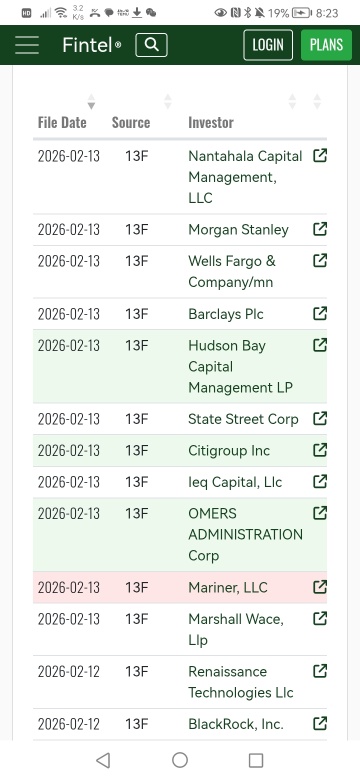Open Renaissance Technologies Llc investor link
The width and height of the screenshot is (360, 780).
pos(241,682)
